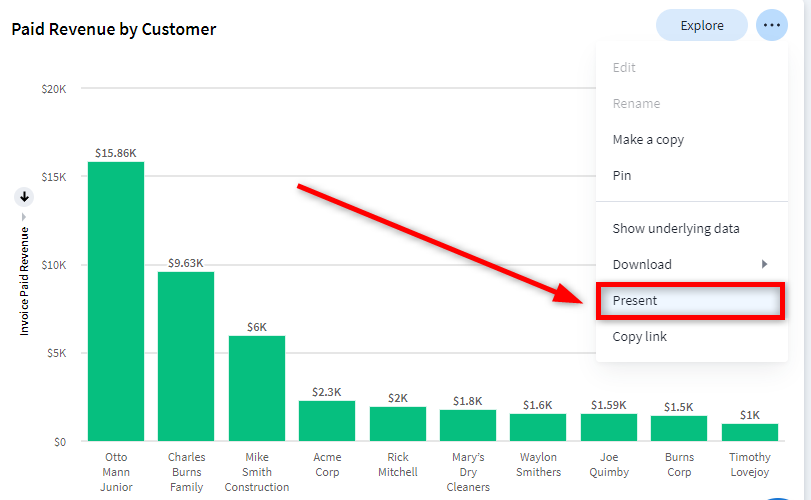This screenshot has height=500, width=811.
Task: Select Present from the menu
Action: coord(689,301)
